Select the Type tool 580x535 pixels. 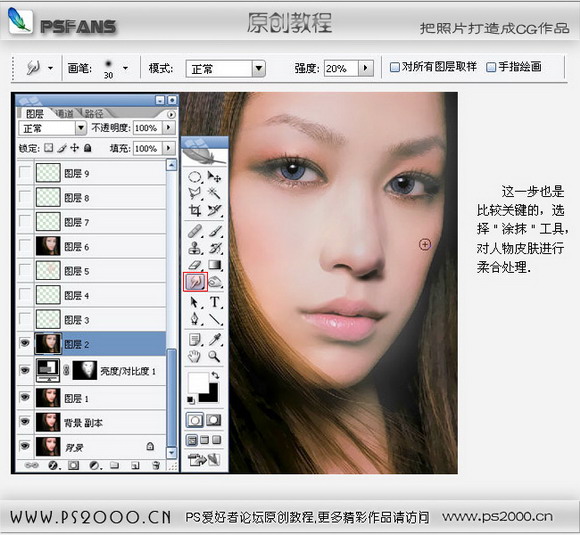(x=215, y=302)
